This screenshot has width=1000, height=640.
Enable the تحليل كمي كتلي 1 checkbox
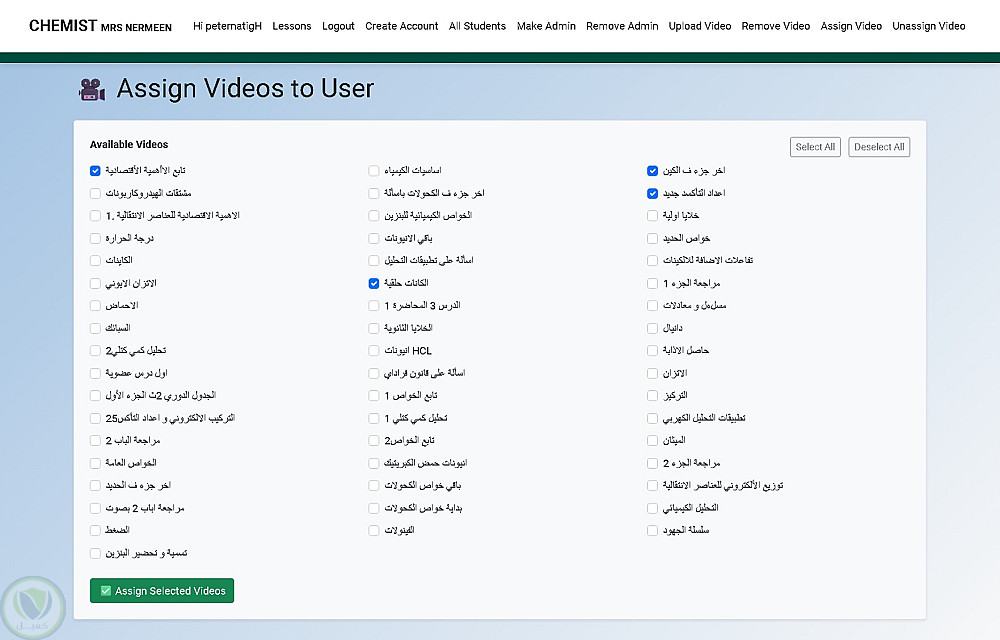[x=374, y=418]
